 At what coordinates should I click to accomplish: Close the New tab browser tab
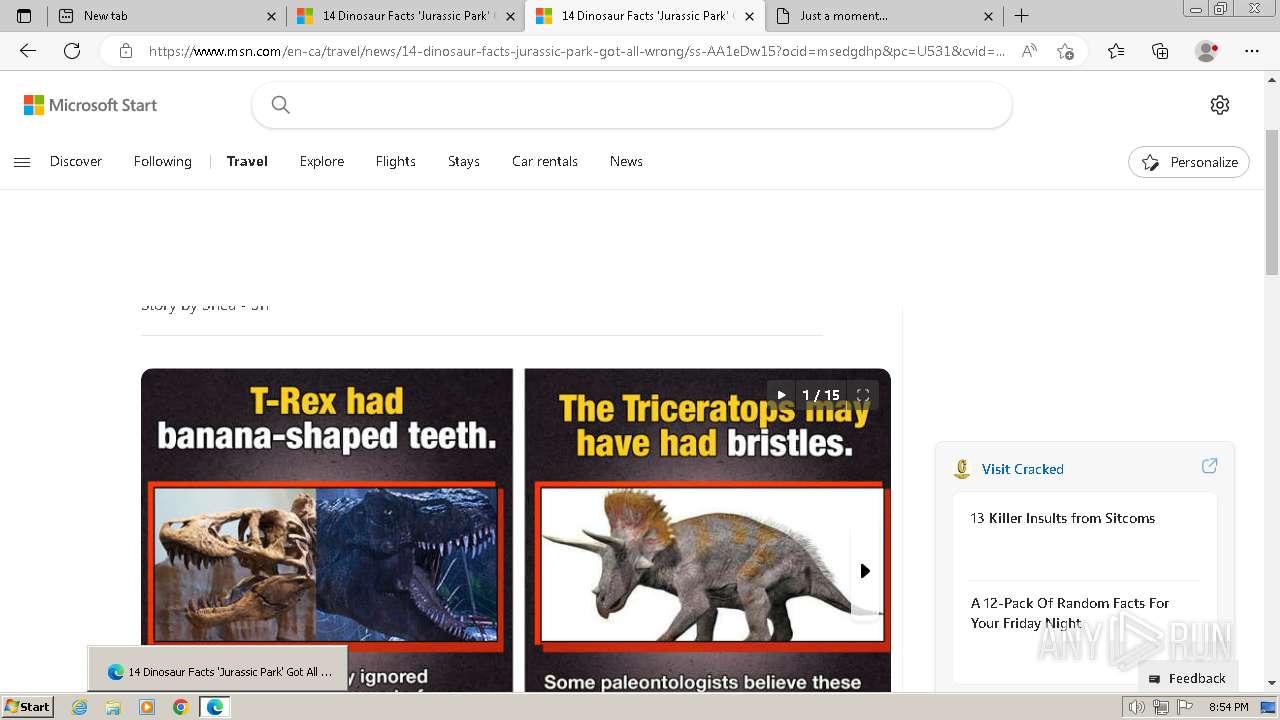click(271, 16)
